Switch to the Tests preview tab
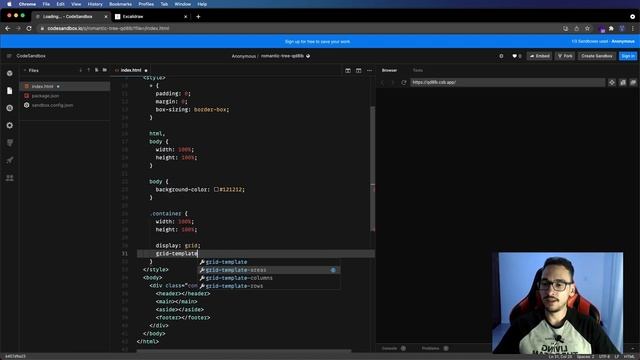The image size is (640, 360). (x=418, y=70)
